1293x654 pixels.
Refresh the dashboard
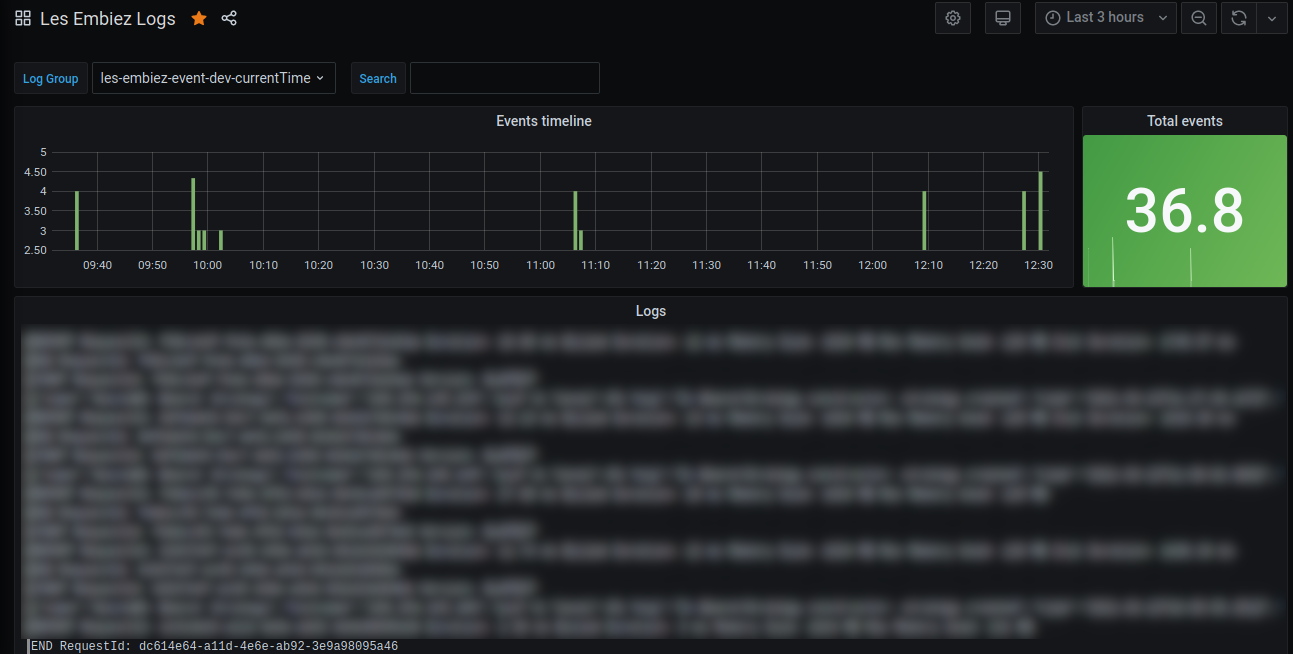coord(1238,18)
